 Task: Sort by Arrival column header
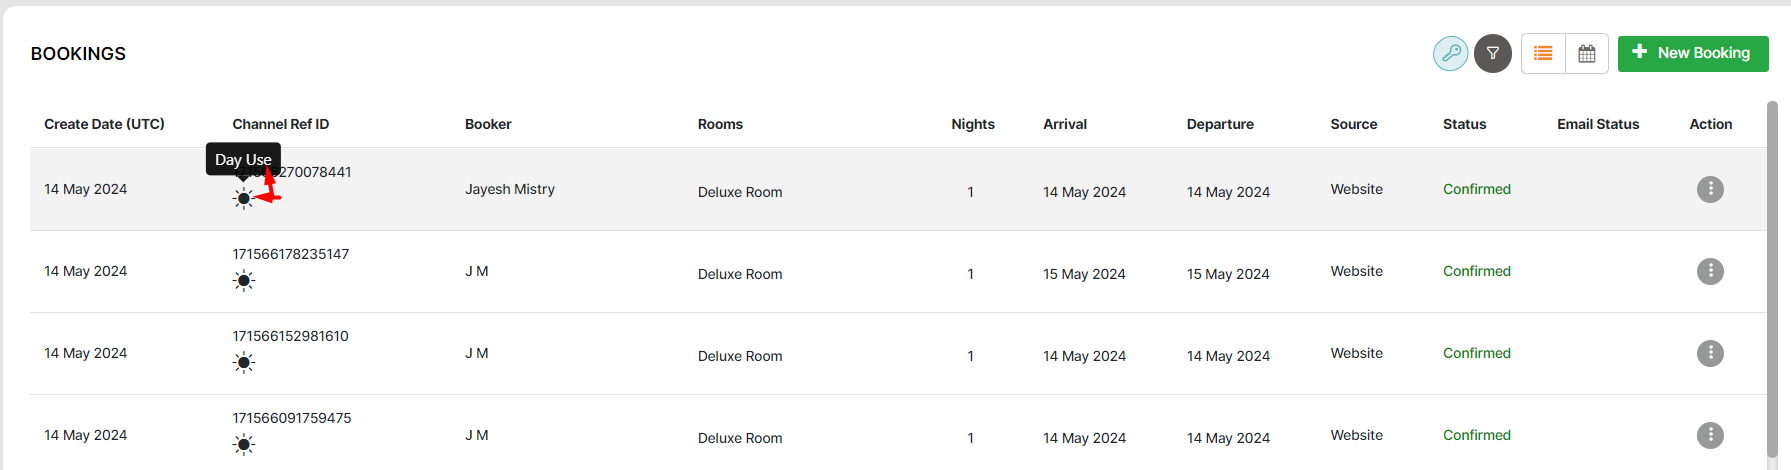pos(1064,124)
